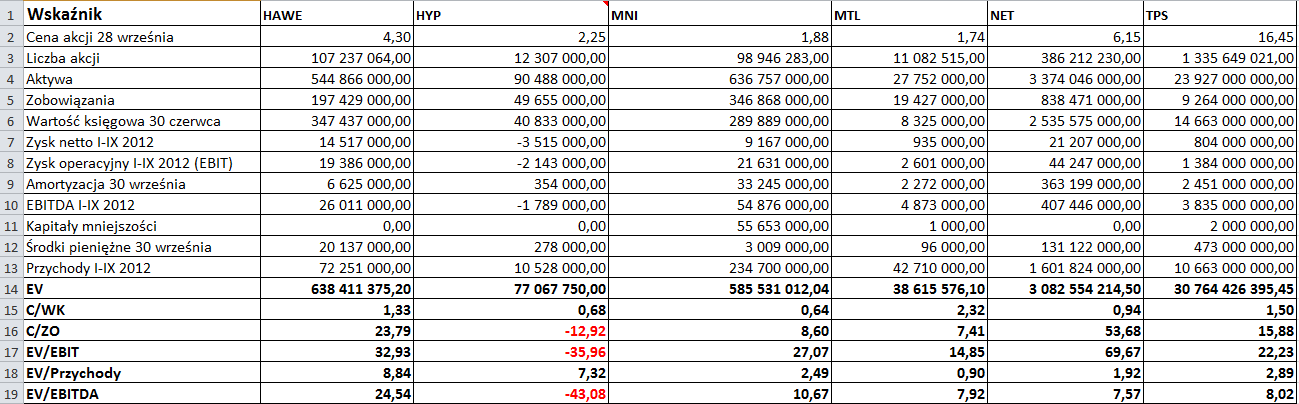Click EV/EBITDA value 8,02
The image size is (1299, 404).
point(1220,393)
